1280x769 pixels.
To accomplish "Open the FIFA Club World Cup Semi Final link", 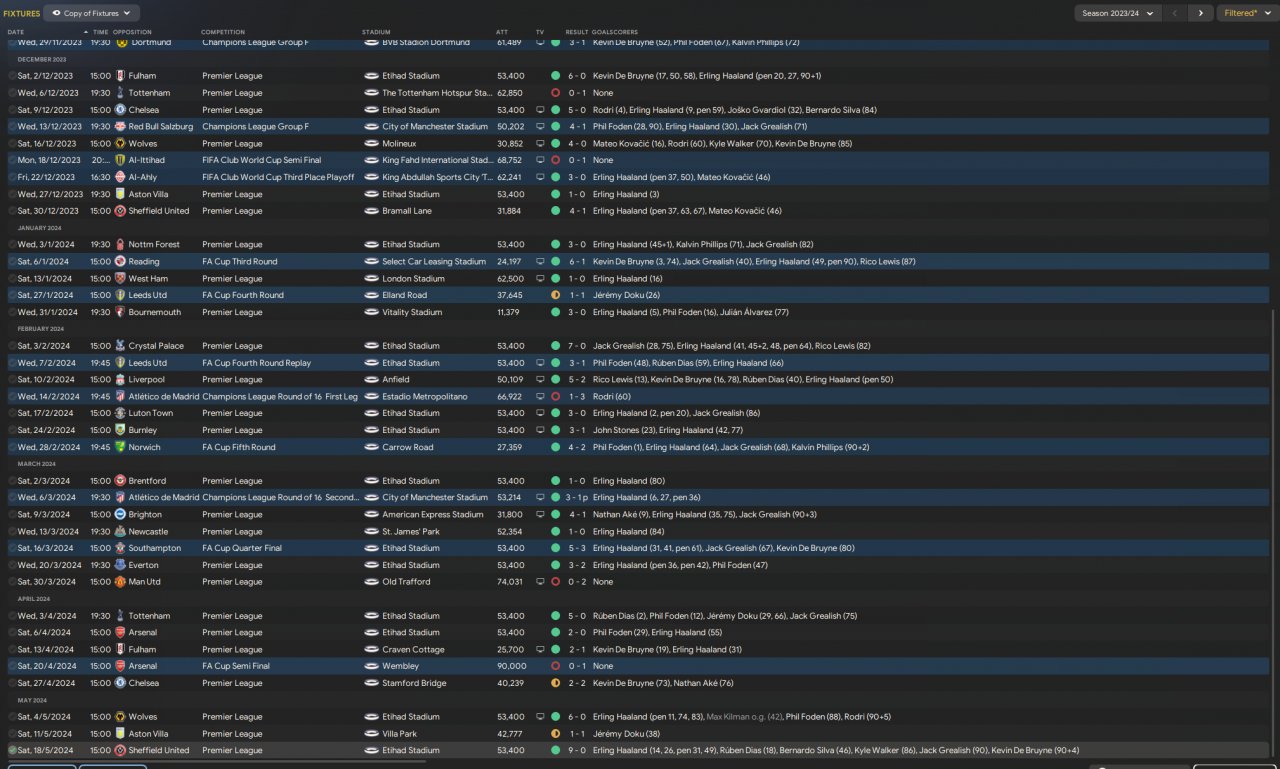I will click(262, 160).
